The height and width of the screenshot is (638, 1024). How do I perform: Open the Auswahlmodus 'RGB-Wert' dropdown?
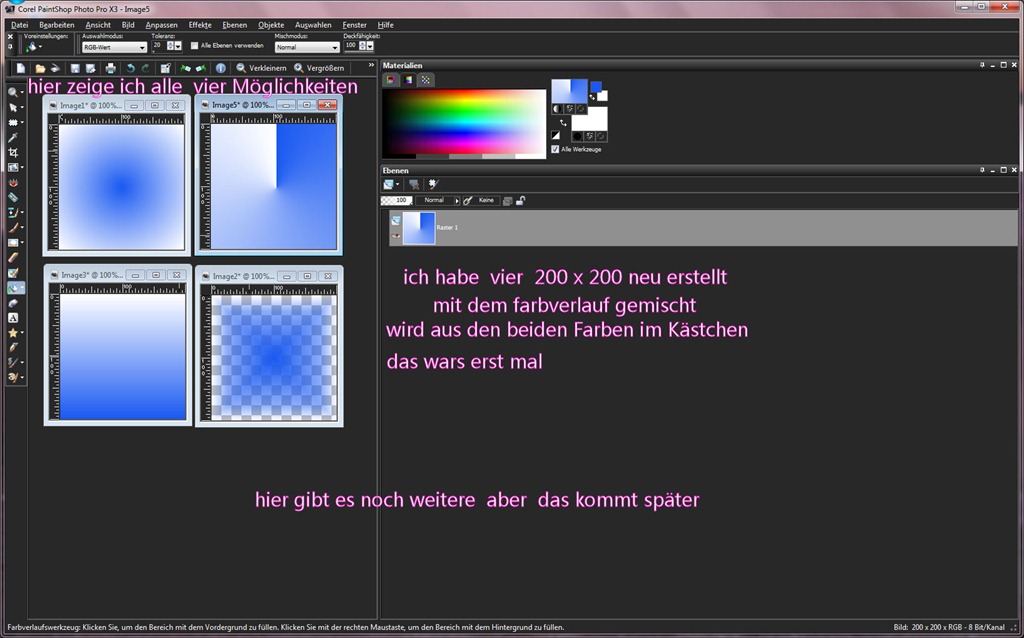(x=114, y=47)
